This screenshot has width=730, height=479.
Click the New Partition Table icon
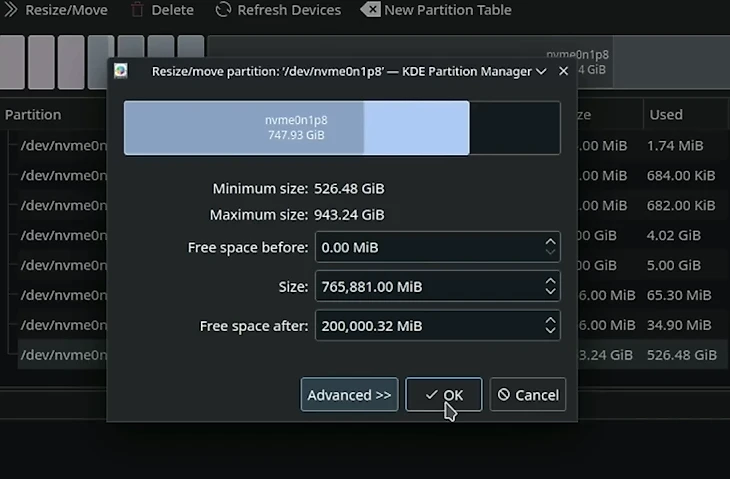[370, 10]
